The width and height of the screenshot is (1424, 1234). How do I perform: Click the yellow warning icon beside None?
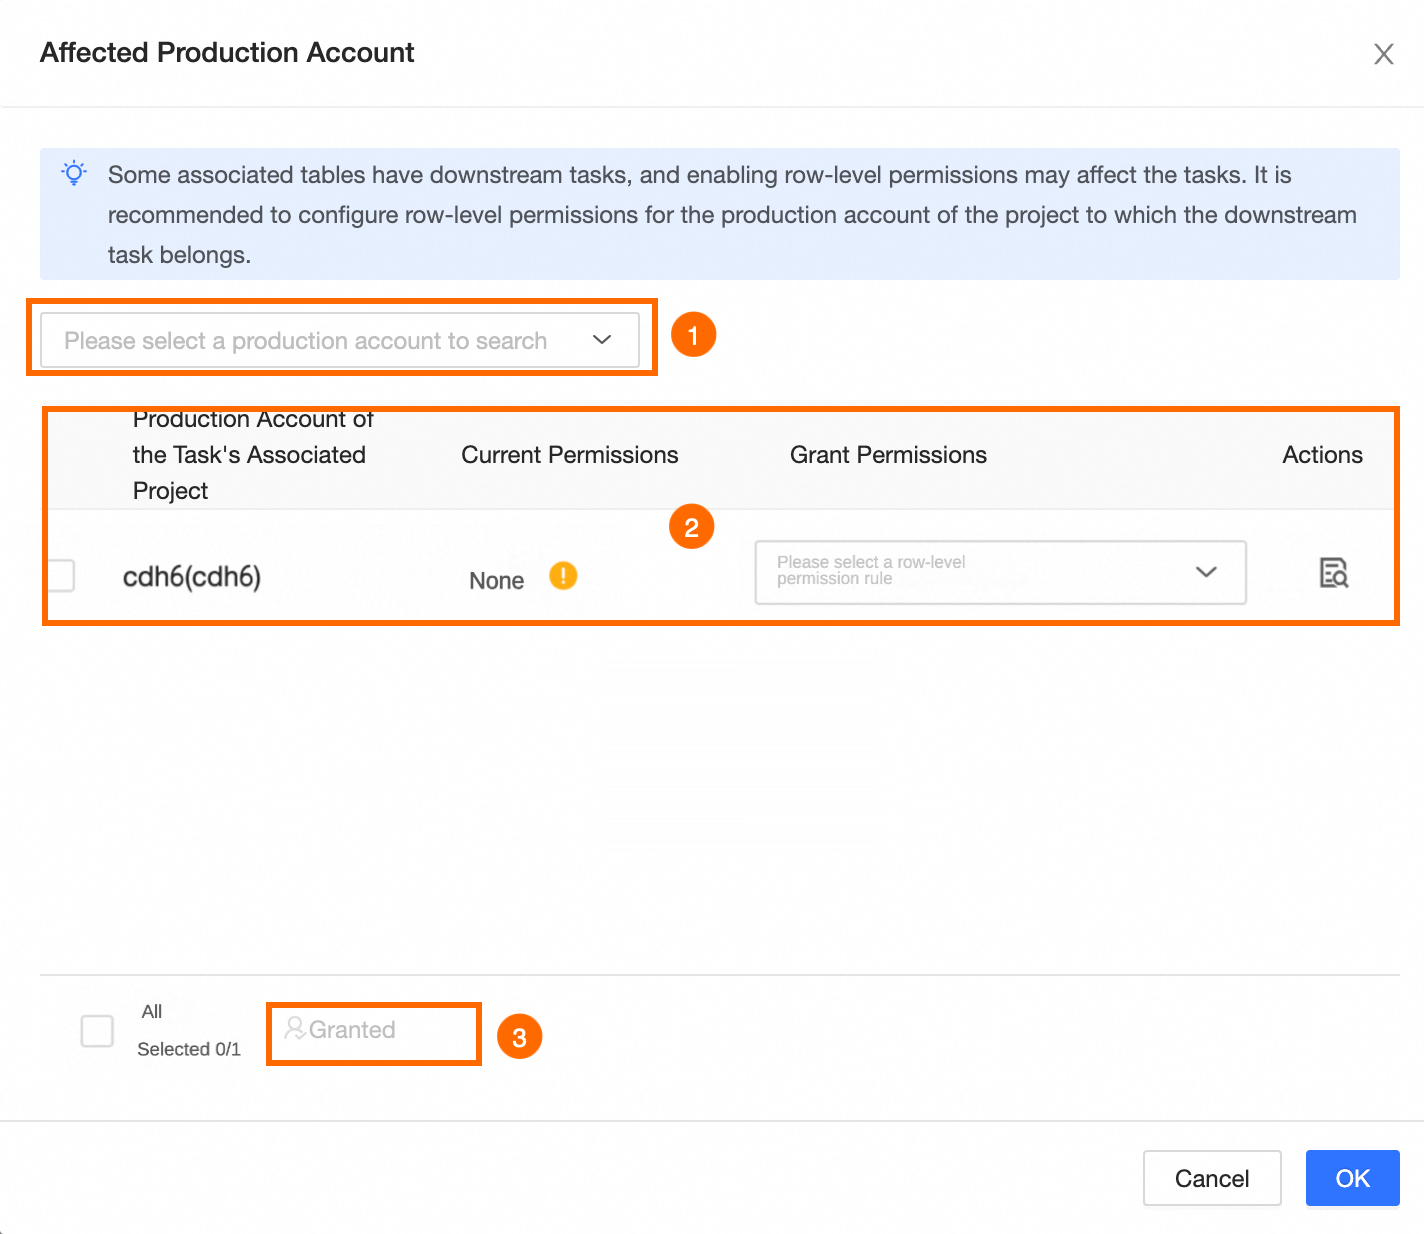[x=563, y=576]
